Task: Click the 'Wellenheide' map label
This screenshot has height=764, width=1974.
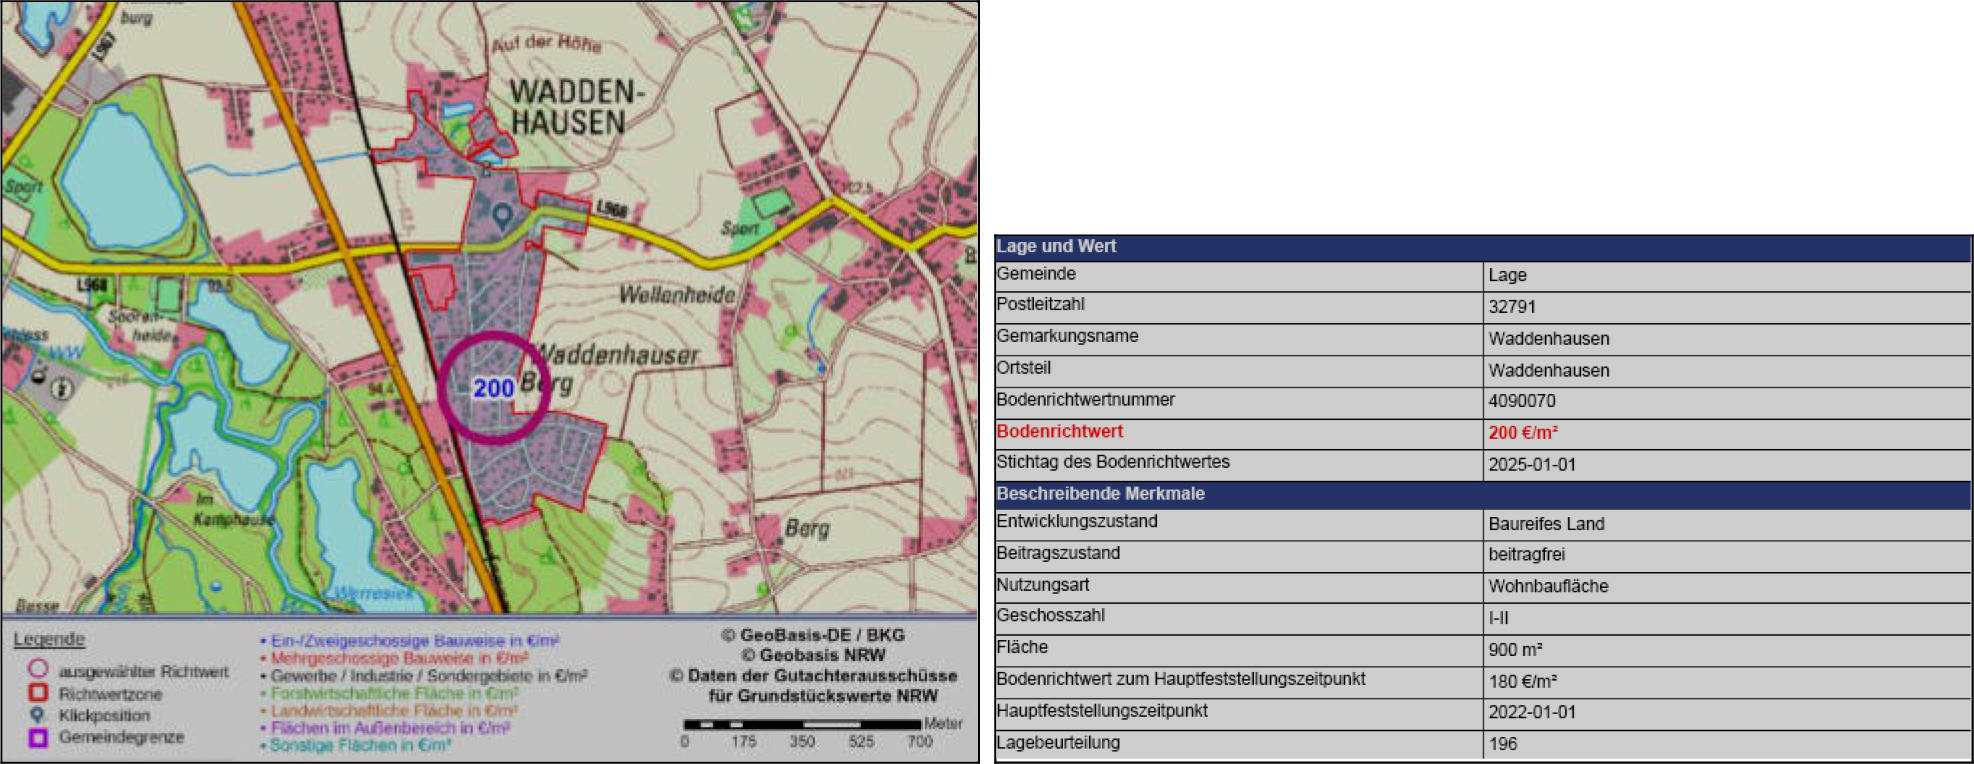Action: pos(677,295)
